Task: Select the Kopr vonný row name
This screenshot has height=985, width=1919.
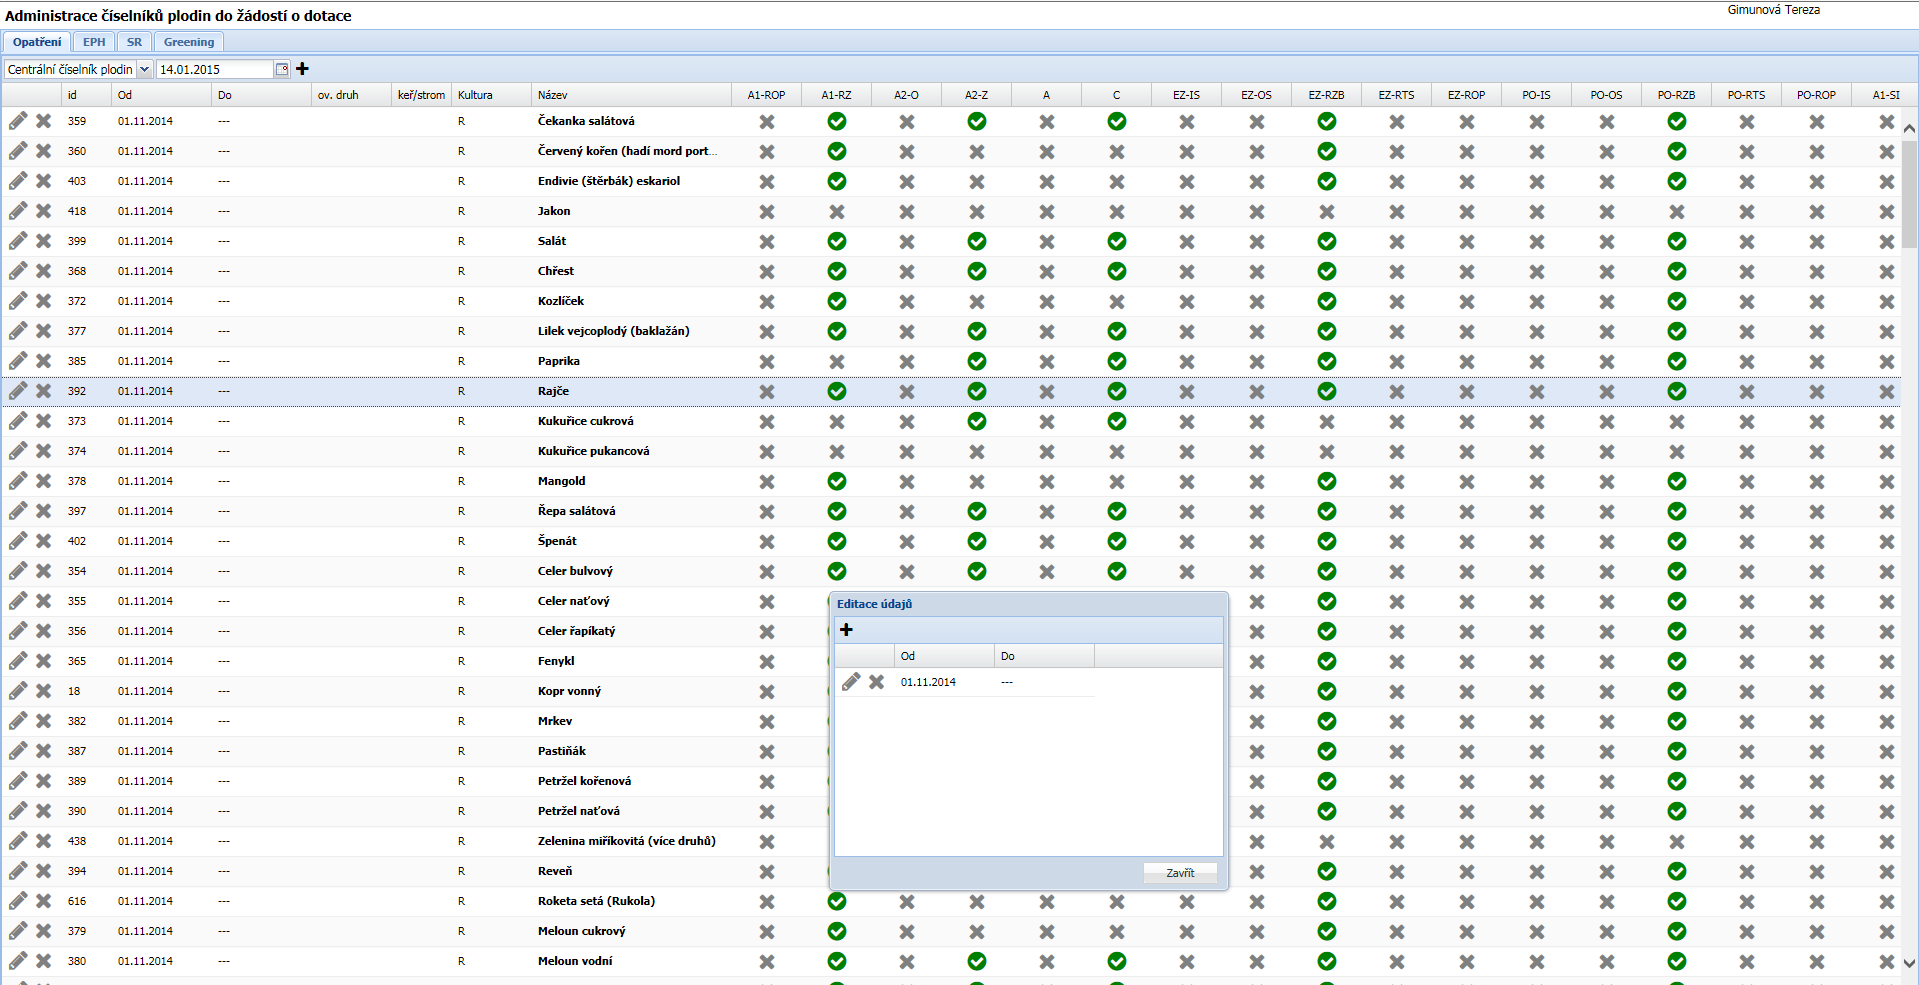Action: [x=569, y=691]
